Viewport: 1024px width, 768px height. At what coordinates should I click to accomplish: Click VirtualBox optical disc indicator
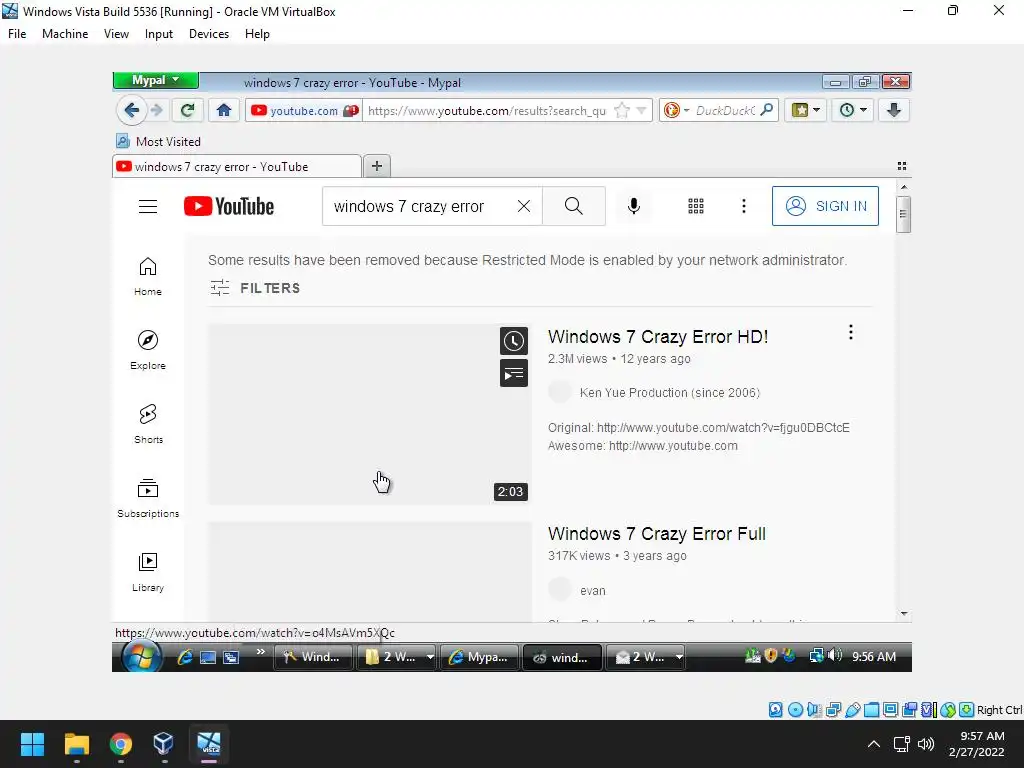795,710
